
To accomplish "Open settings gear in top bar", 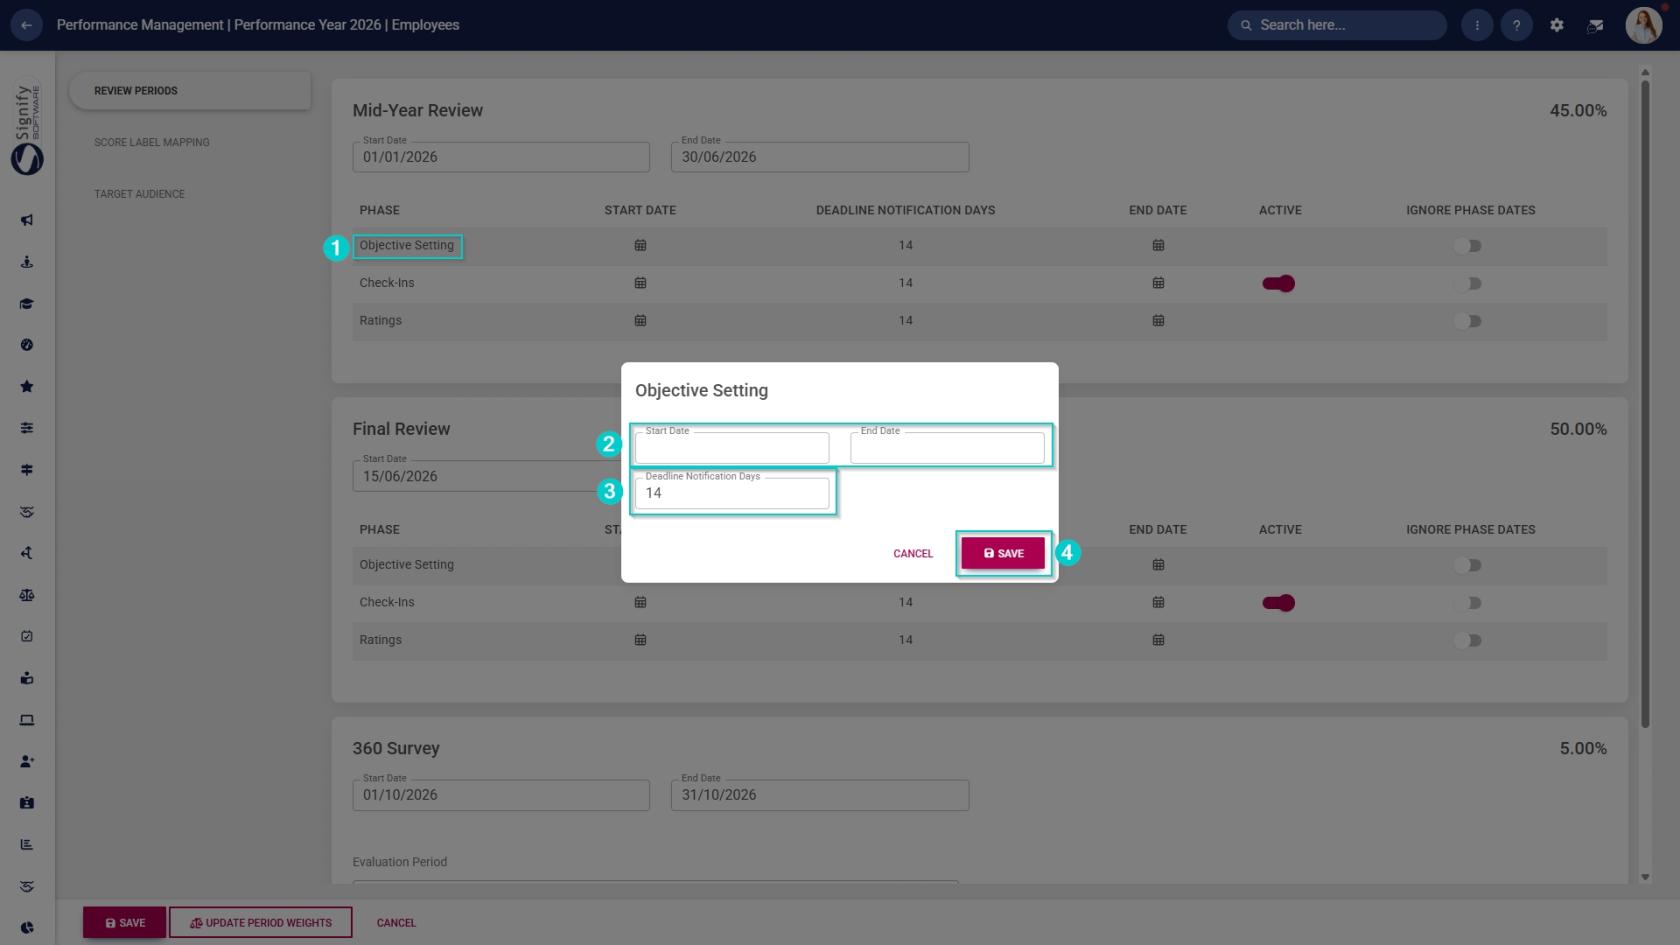I will [x=1556, y=25].
